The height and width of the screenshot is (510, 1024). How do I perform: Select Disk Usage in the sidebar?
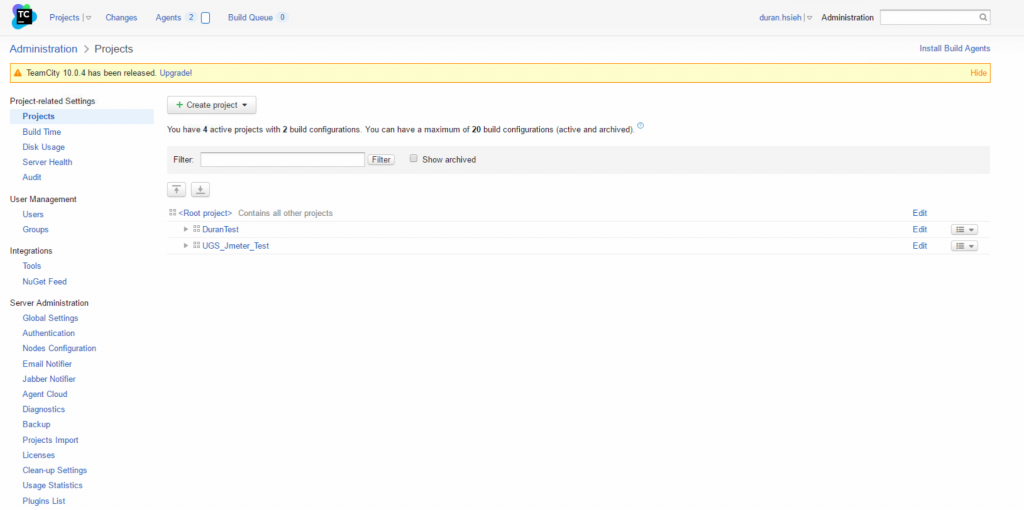click(x=43, y=147)
